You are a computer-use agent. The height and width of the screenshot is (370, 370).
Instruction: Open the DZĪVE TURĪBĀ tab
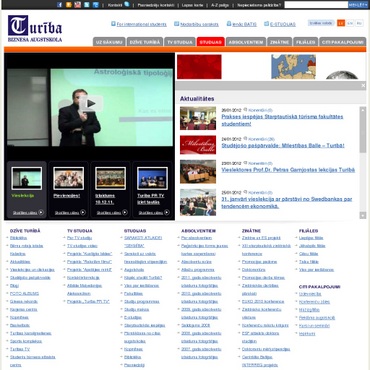(145, 42)
